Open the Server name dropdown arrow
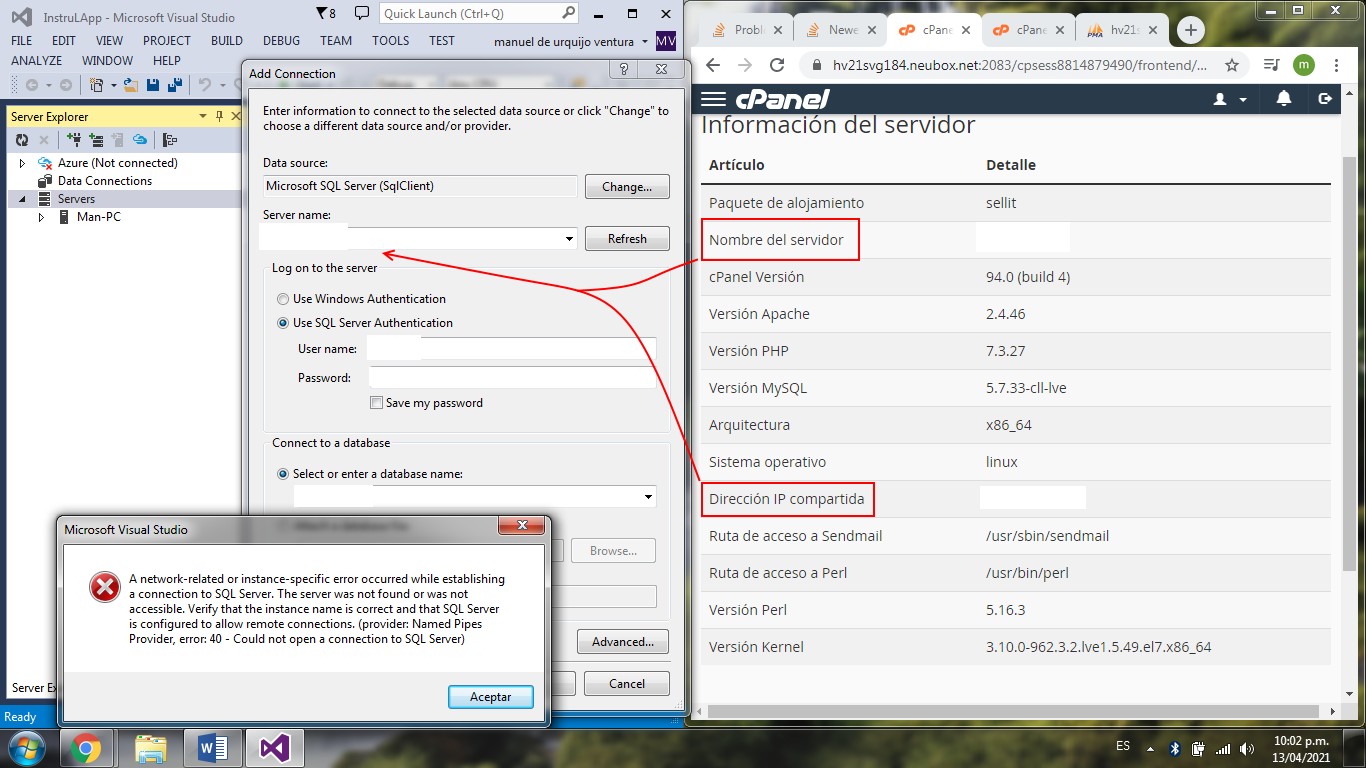Screen dimensions: 1366x768 coord(569,239)
